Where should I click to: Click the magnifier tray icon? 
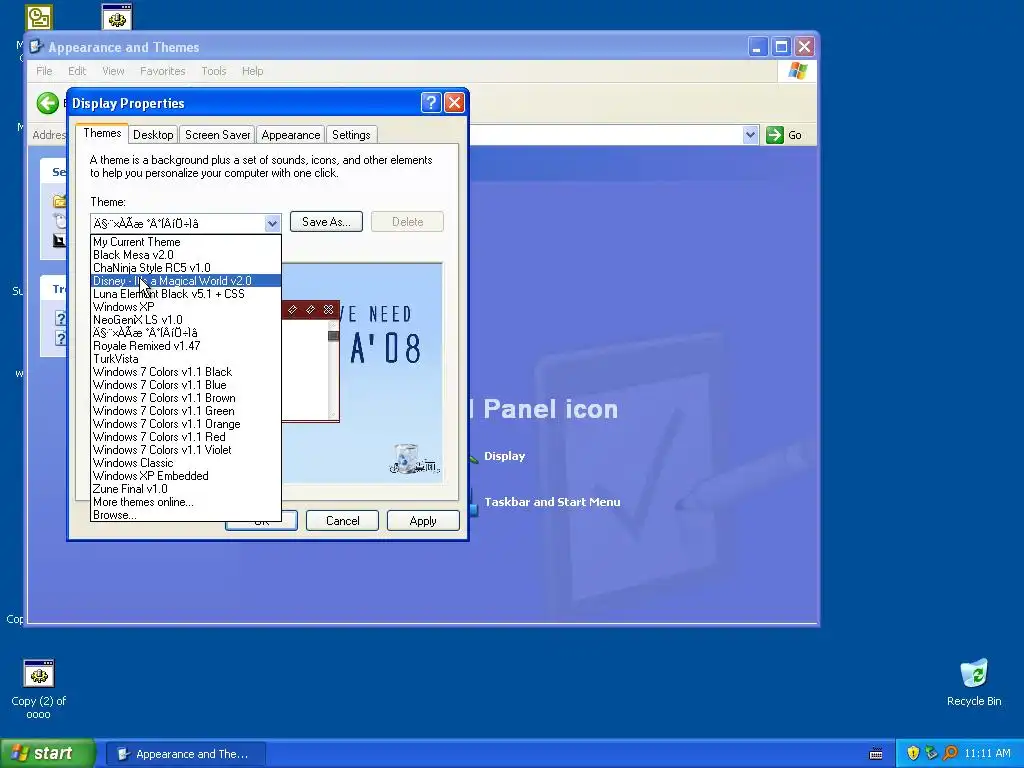(950, 753)
